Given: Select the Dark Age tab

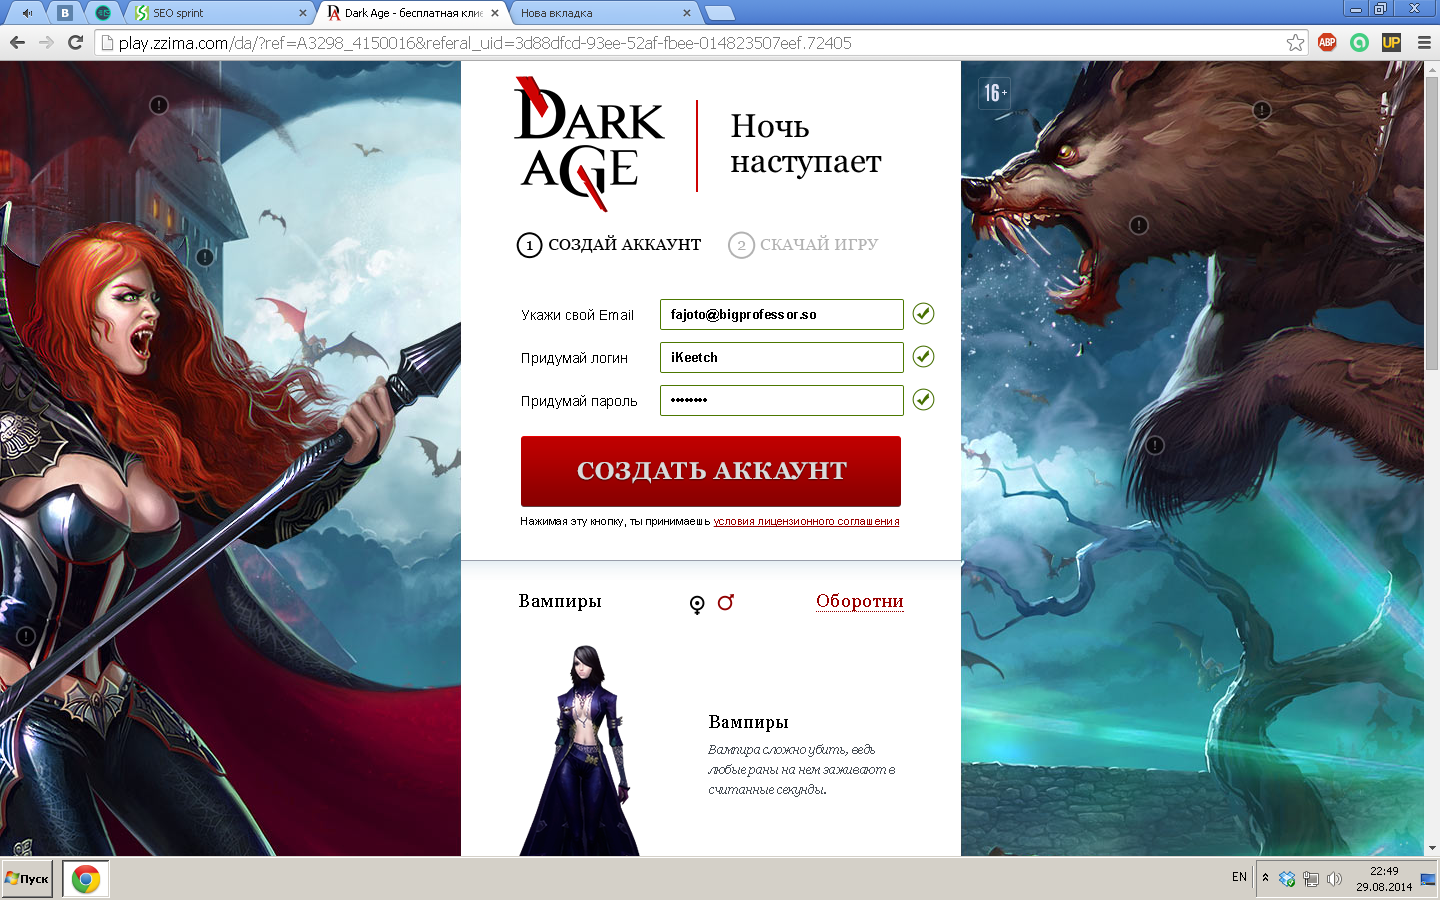Looking at the screenshot, I should (x=411, y=13).
